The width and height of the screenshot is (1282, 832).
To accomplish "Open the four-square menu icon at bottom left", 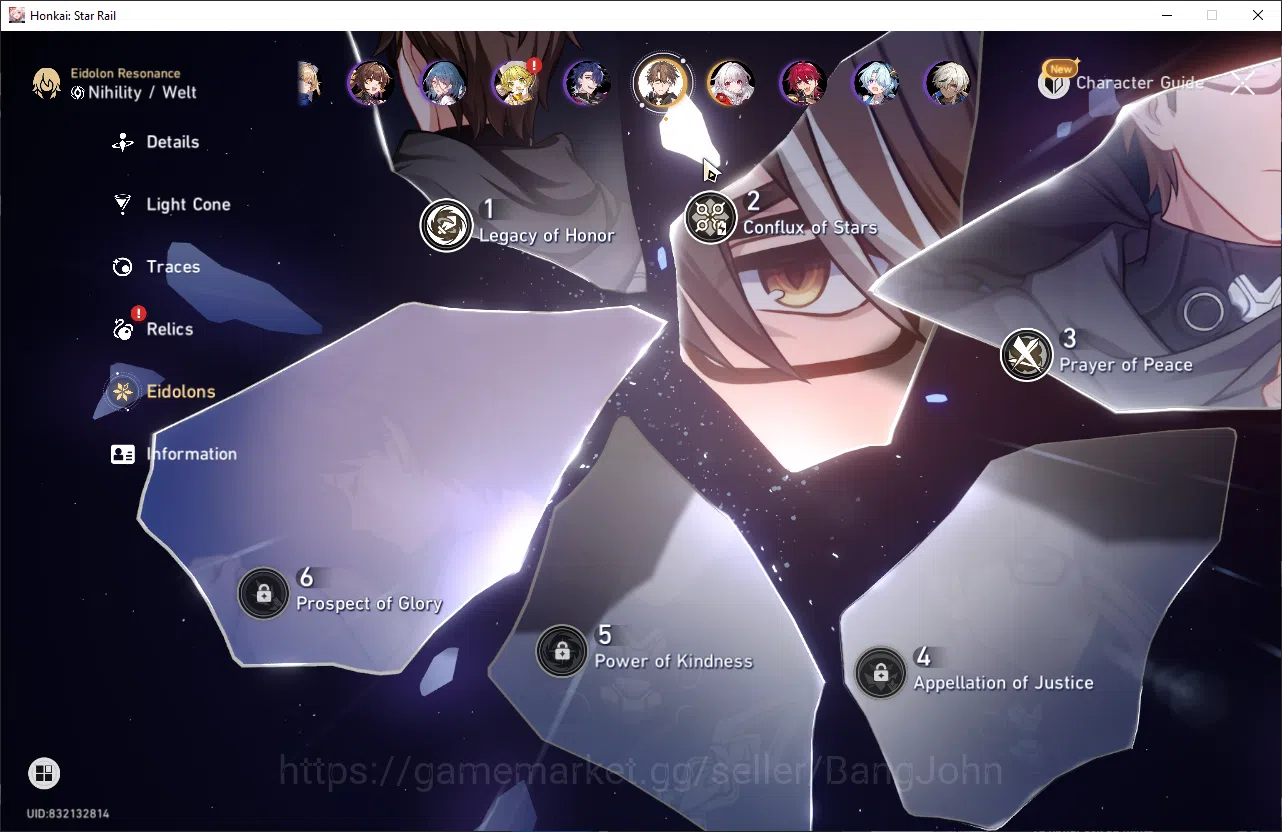I will 44,773.
